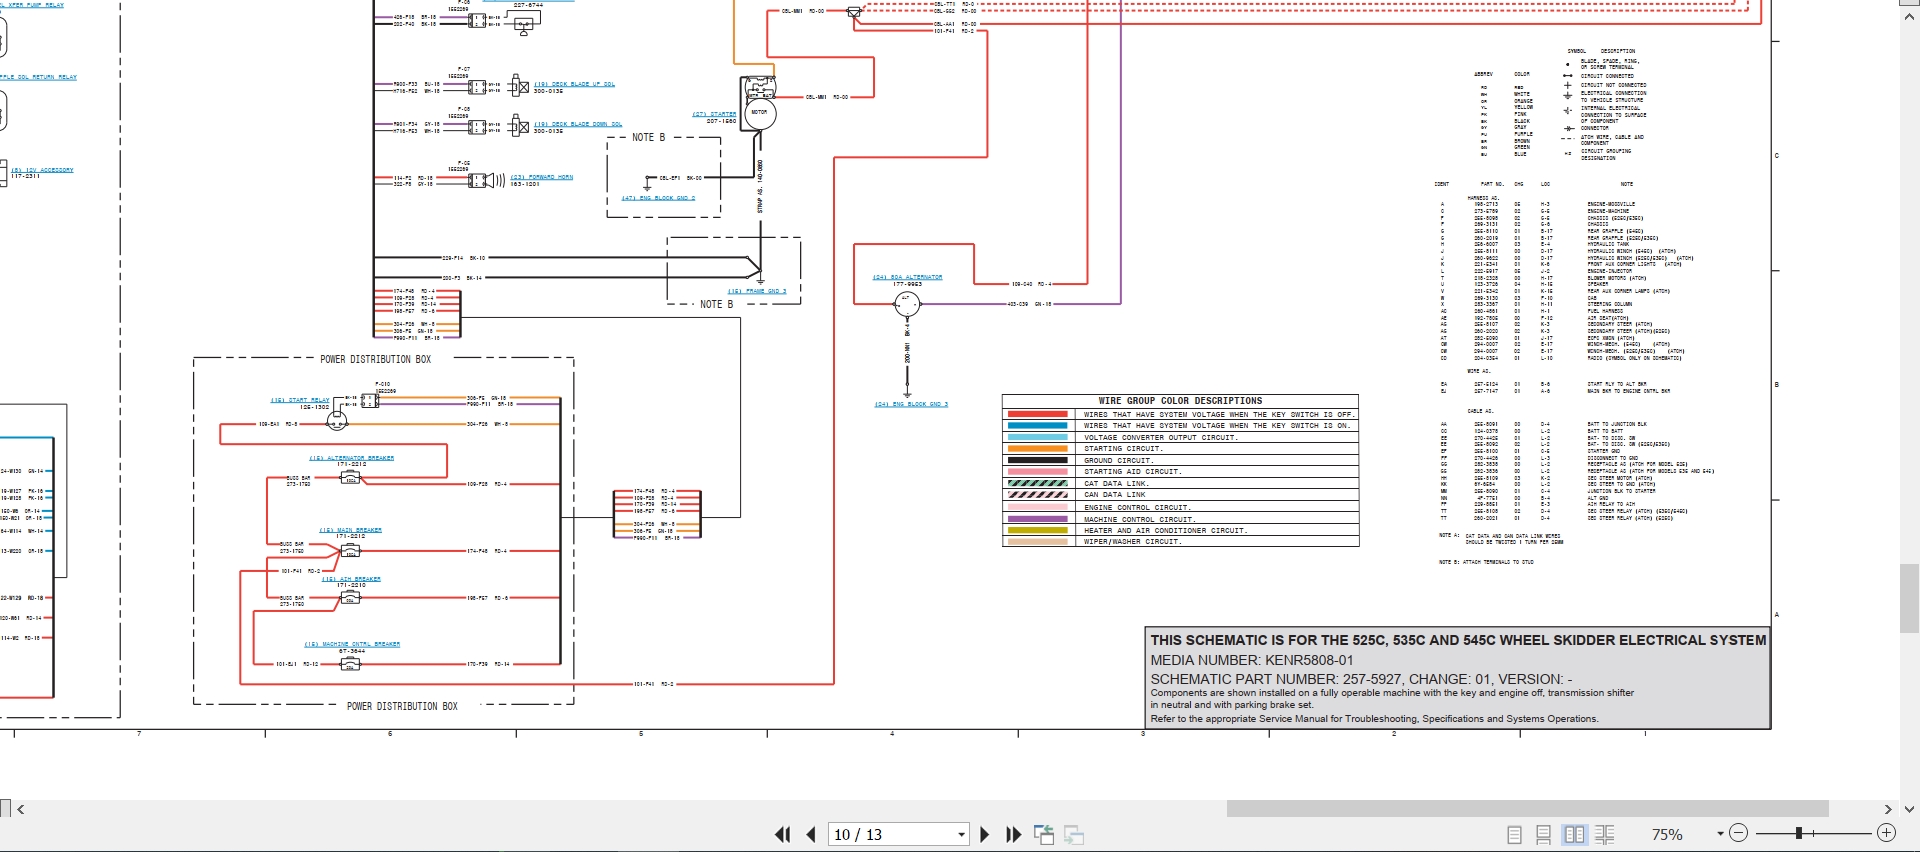This screenshot has height=852, width=1920.
Task: Select single page view layout
Action: point(1514,834)
